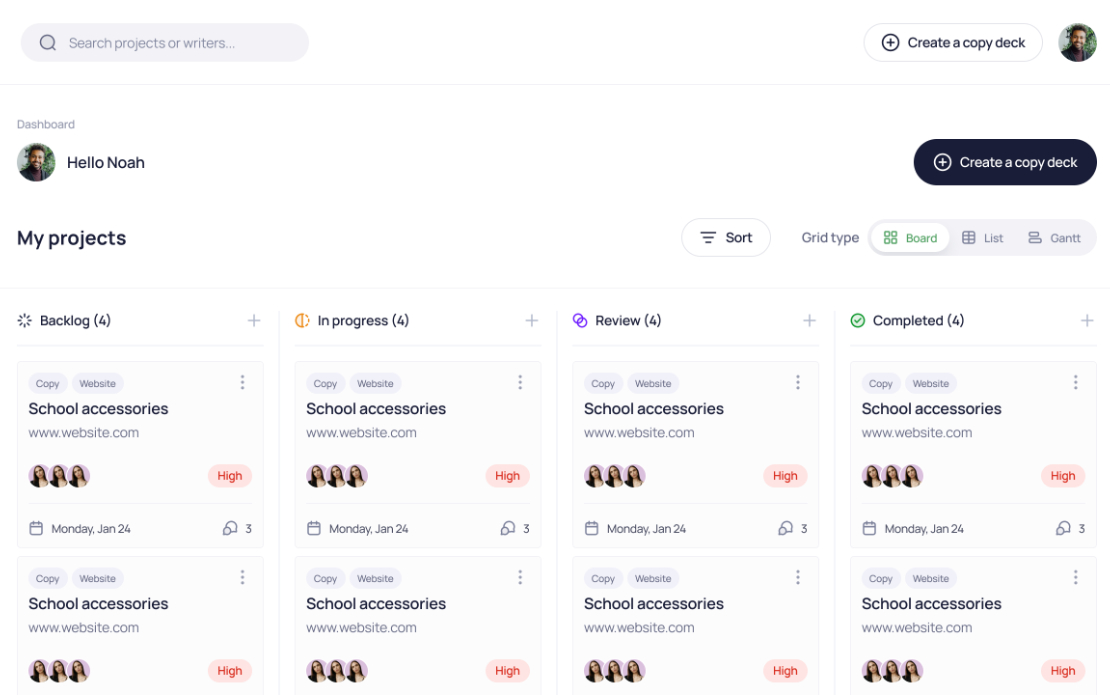Switch grid type to List
1110x695 pixels.
[x=983, y=238]
